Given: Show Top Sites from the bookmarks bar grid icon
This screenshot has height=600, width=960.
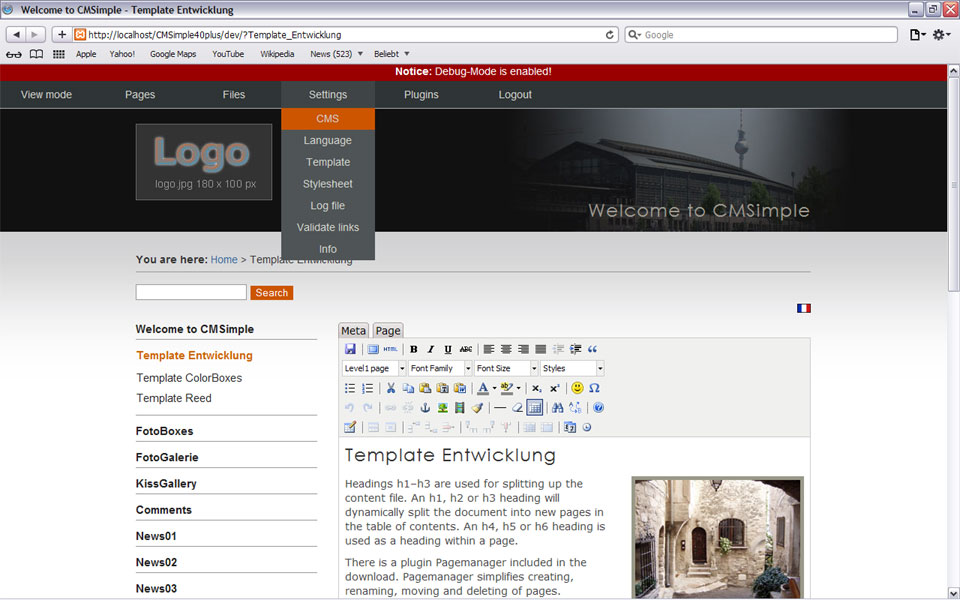Looking at the screenshot, I should click(x=59, y=54).
